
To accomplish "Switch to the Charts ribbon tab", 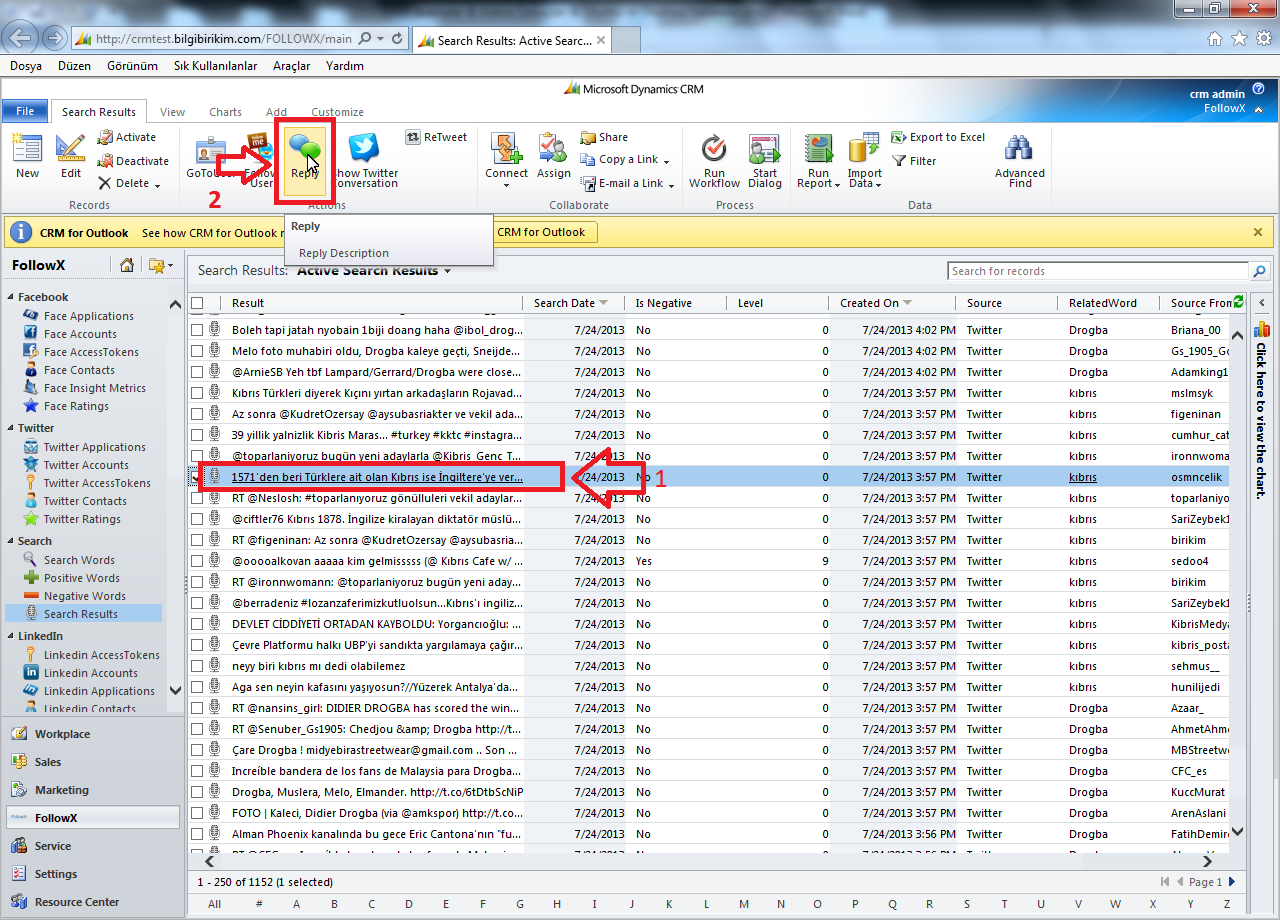I will (225, 112).
